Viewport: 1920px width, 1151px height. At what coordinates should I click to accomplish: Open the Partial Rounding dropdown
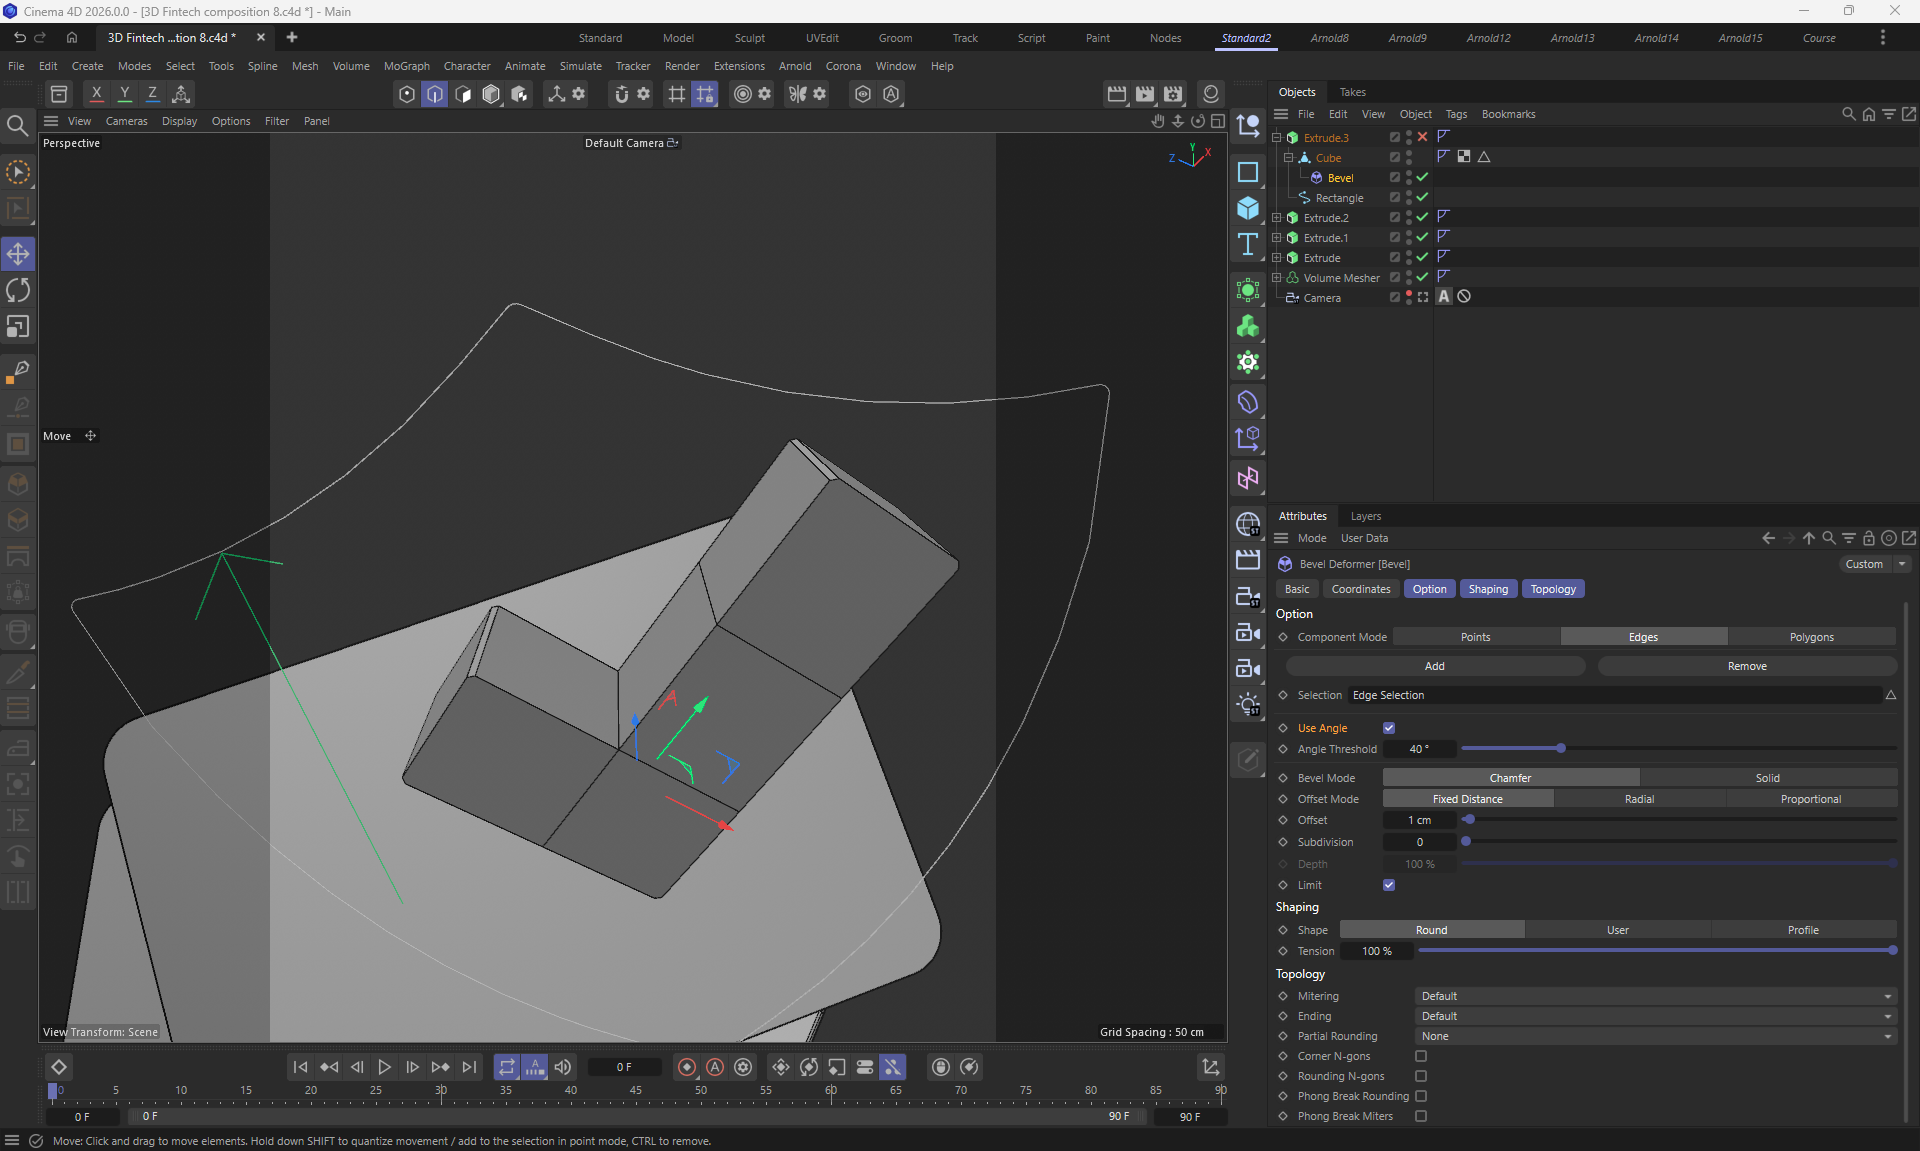[1655, 1036]
